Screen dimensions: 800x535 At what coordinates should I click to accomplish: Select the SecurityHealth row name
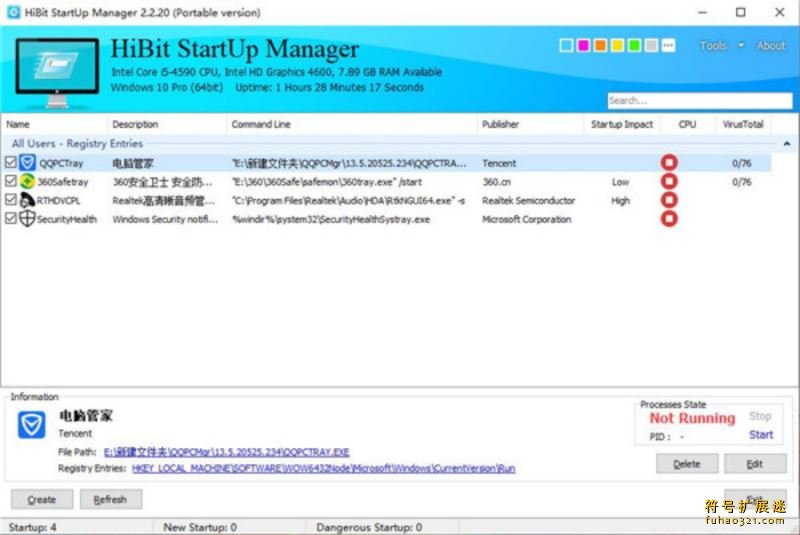66,219
